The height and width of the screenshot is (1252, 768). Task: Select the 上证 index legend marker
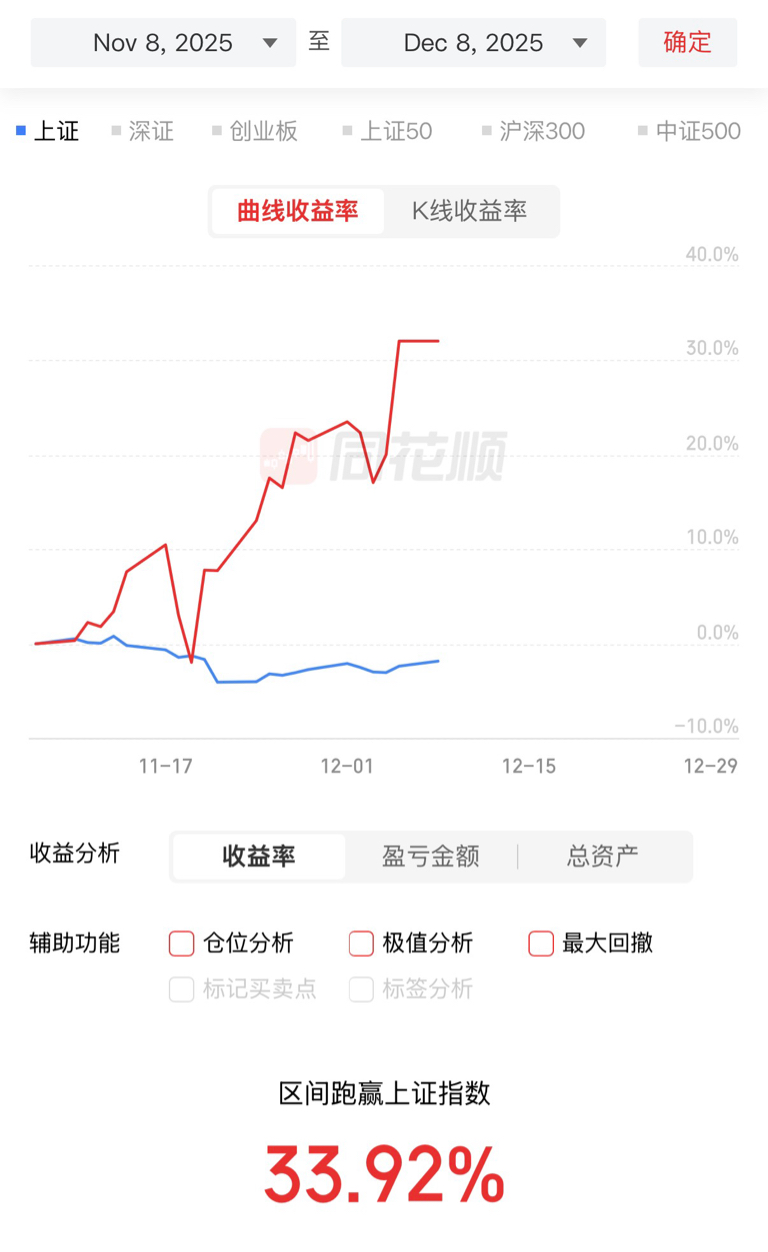tap(21, 131)
